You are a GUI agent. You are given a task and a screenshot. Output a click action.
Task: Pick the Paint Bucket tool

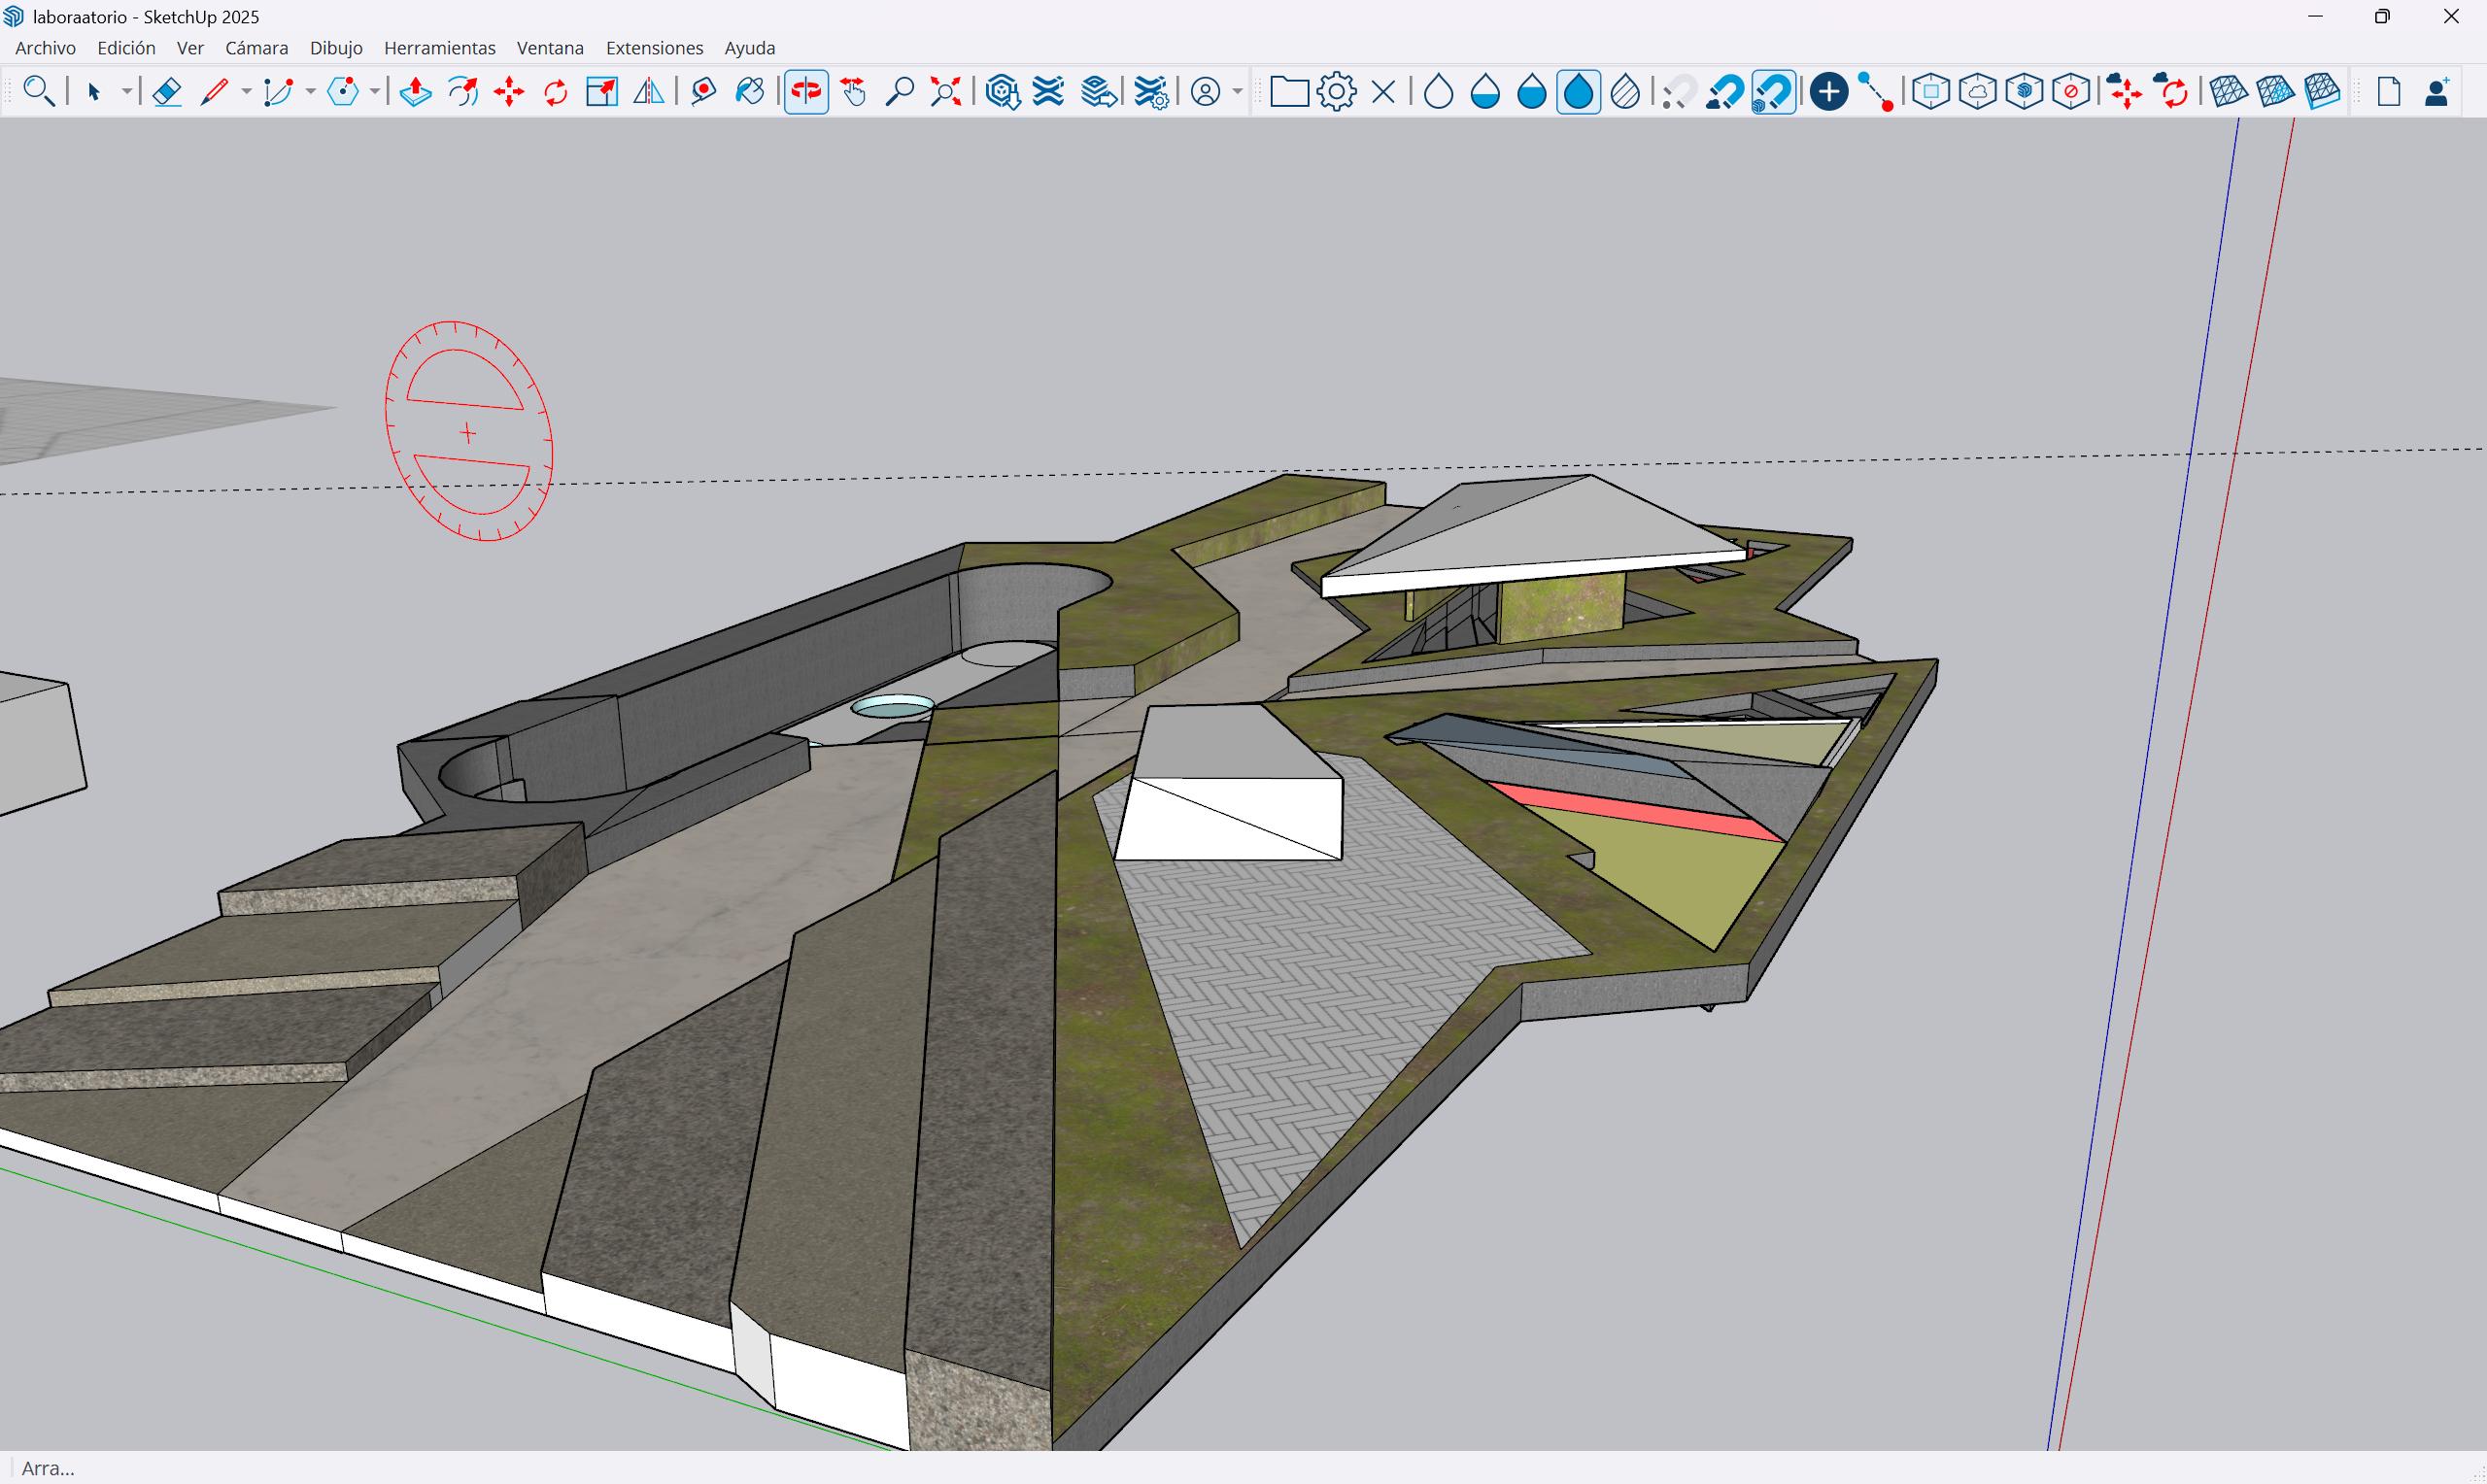[x=749, y=92]
